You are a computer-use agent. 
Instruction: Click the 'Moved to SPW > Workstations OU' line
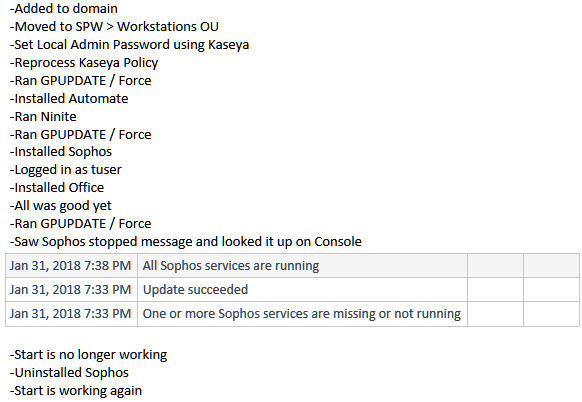click(114, 27)
